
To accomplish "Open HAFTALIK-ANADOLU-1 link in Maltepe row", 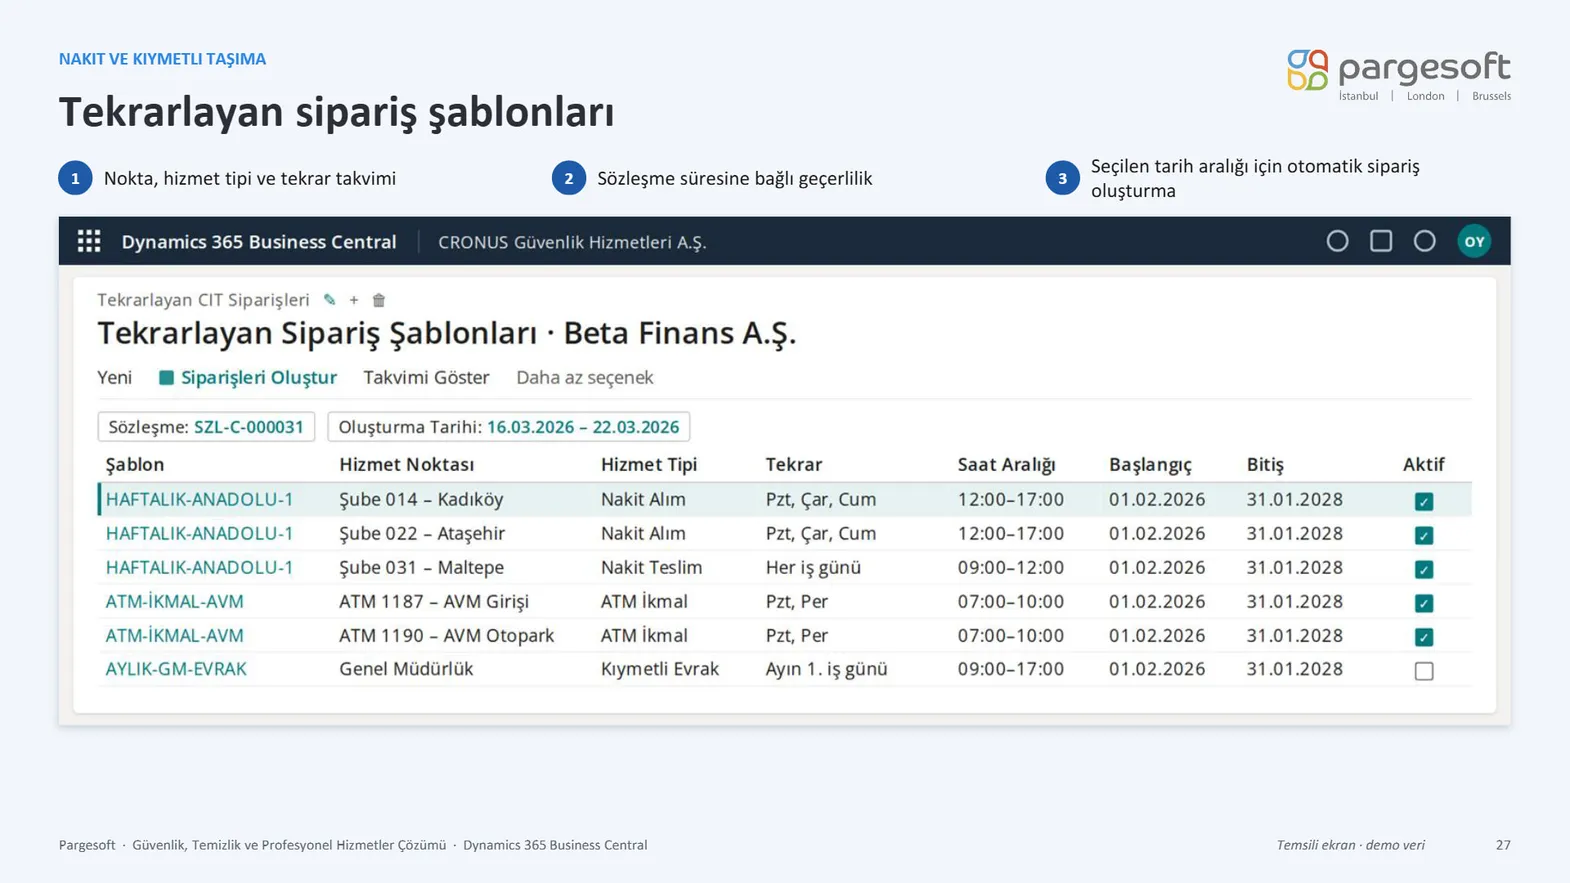I will (x=199, y=567).
